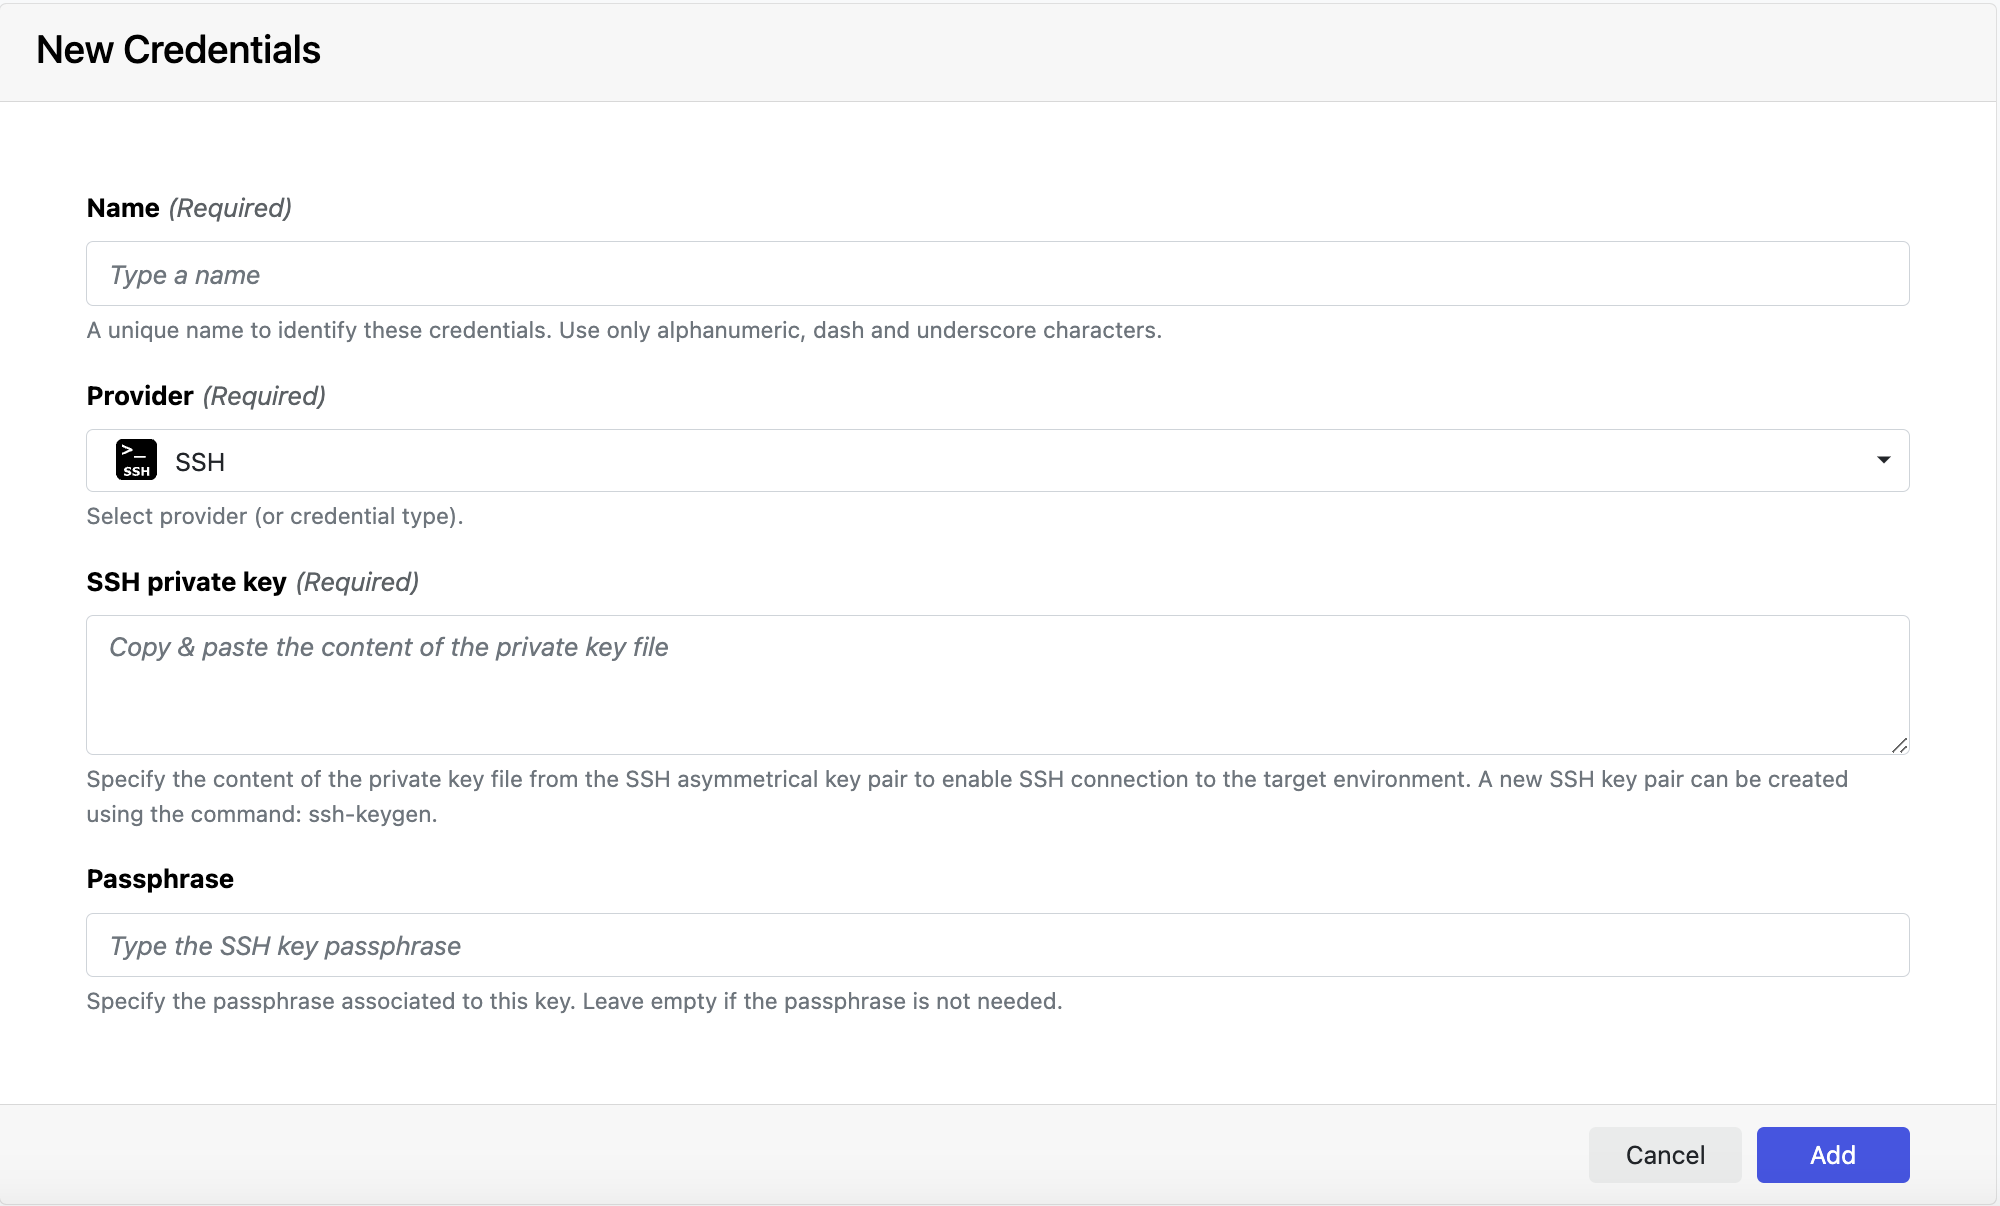Image resolution: width=2000 pixels, height=1206 pixels.
Task: Click the bold Passphrase field label
Action: (x=160, y=879)
